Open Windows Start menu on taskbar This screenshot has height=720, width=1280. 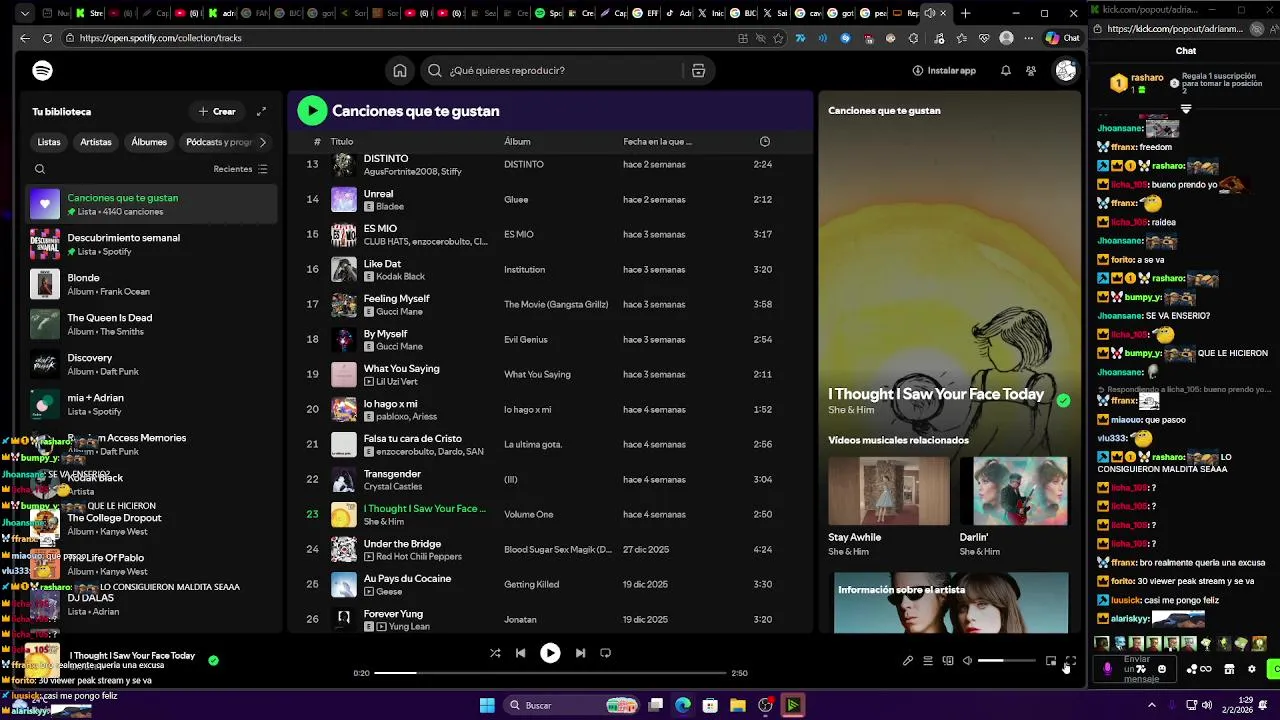487,705
